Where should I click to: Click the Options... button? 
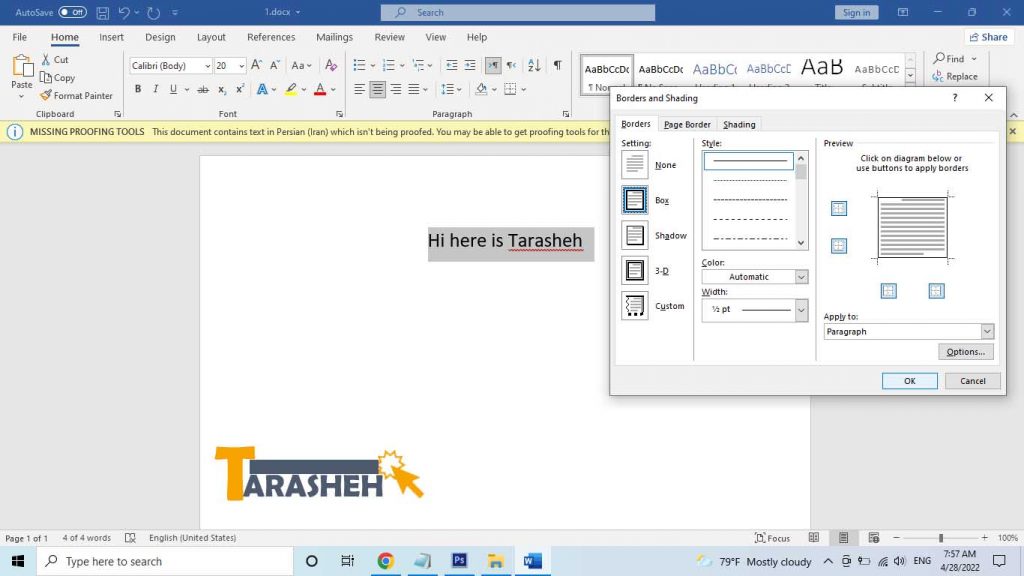965,351
